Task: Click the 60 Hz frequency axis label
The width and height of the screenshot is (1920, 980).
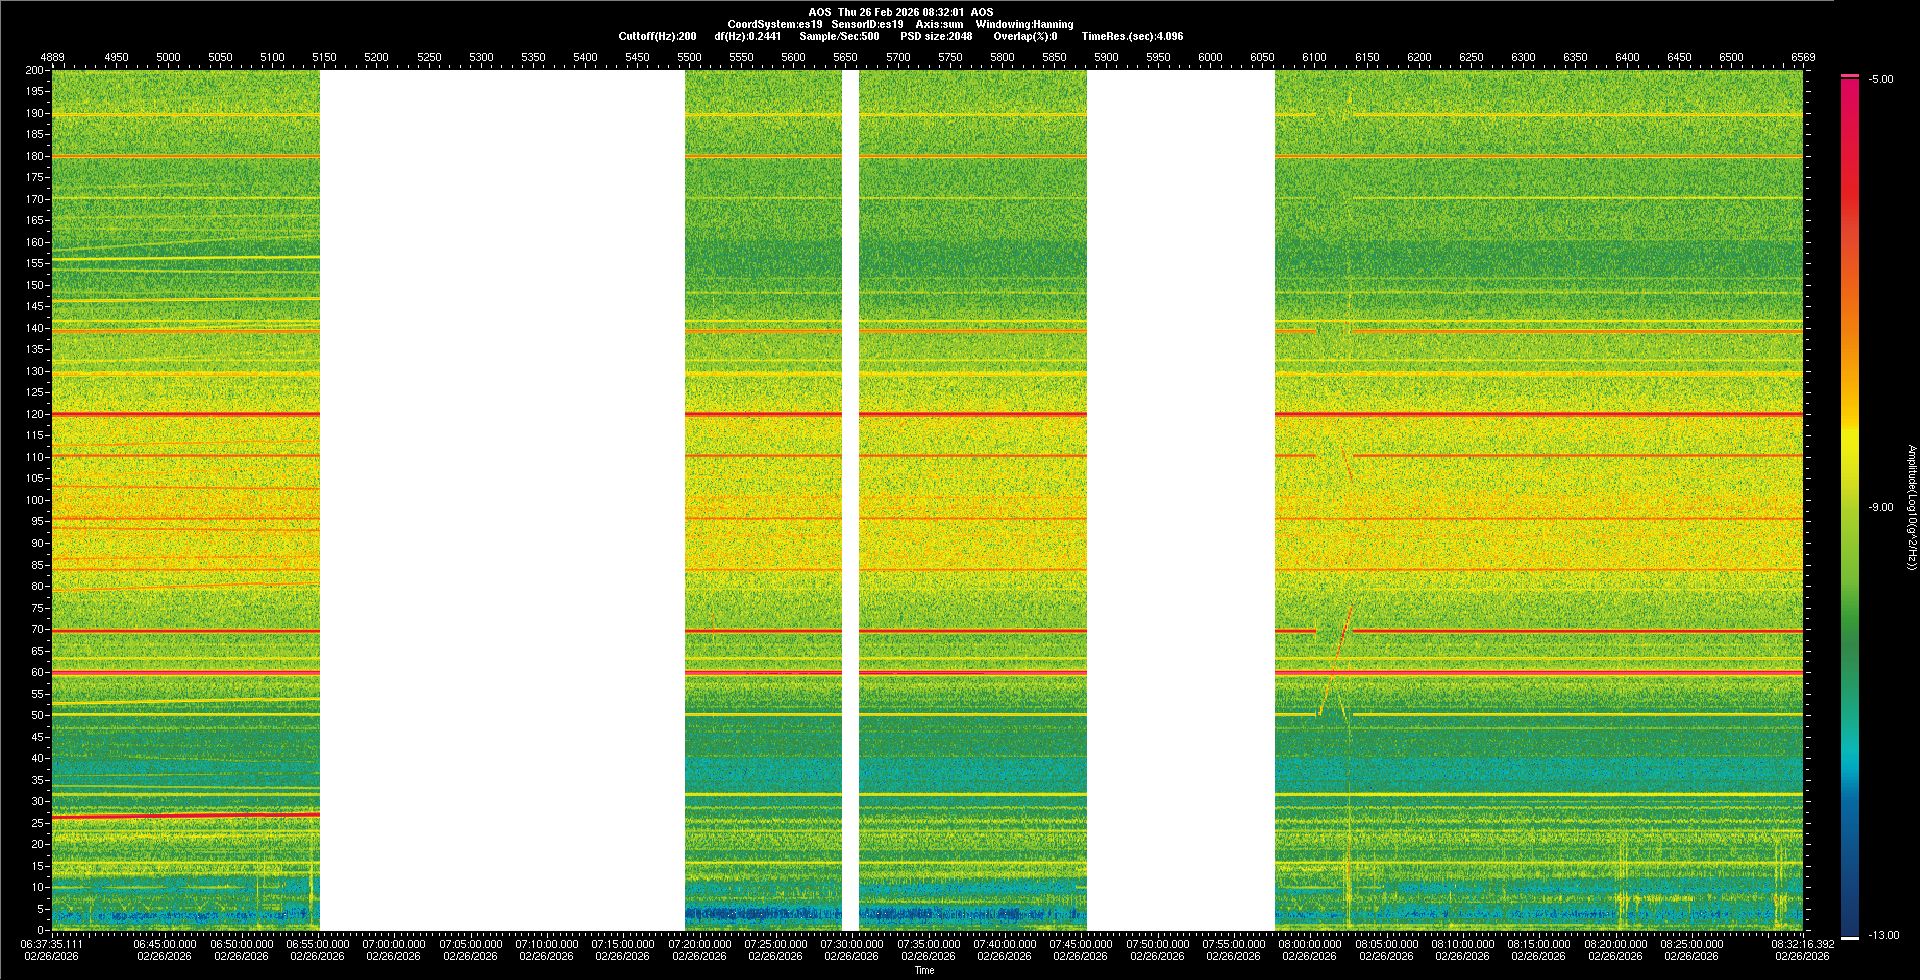Action: 36,672
